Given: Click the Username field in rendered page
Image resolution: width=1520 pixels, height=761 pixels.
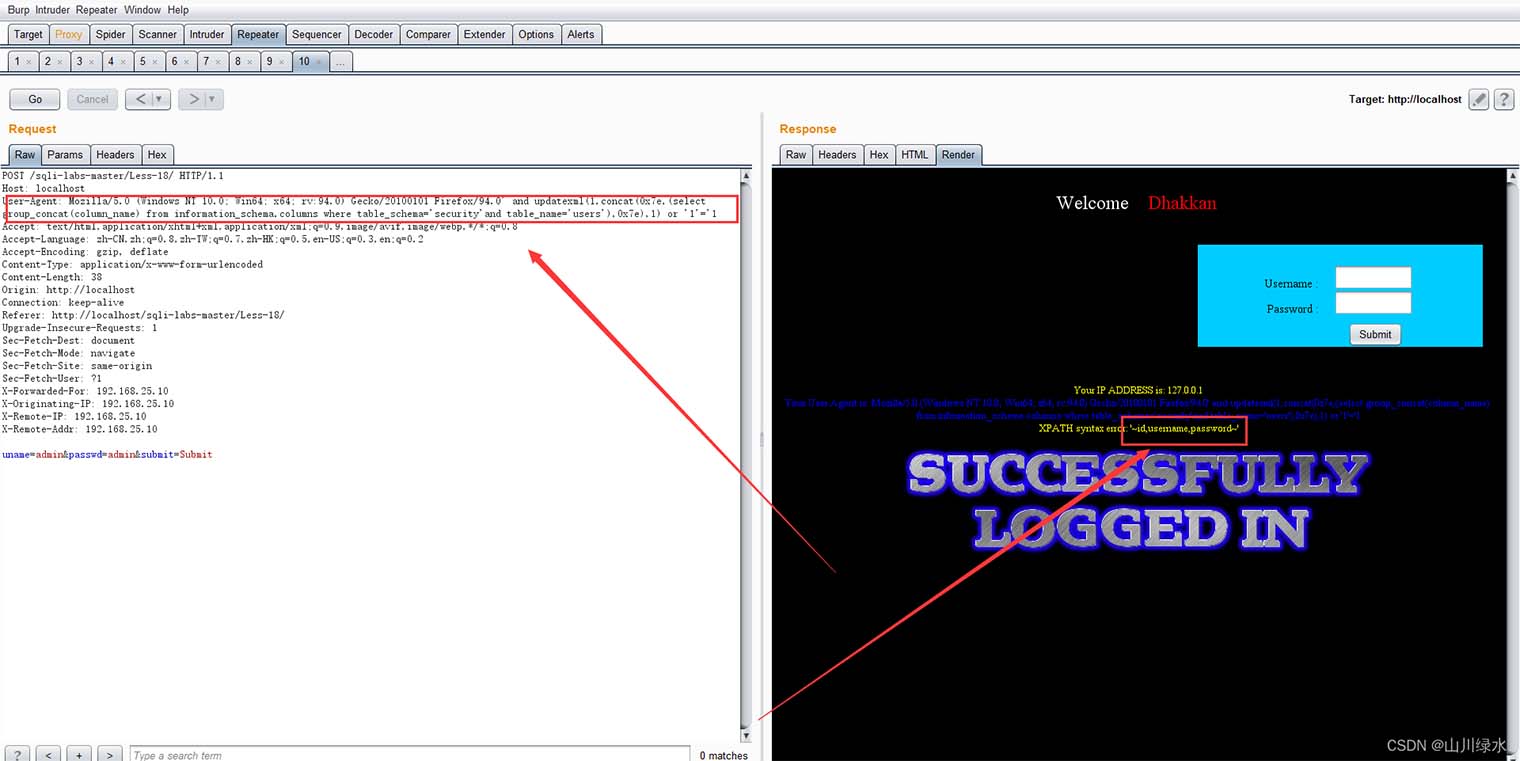Looking at the screenshot, I should click(1373, 278).
